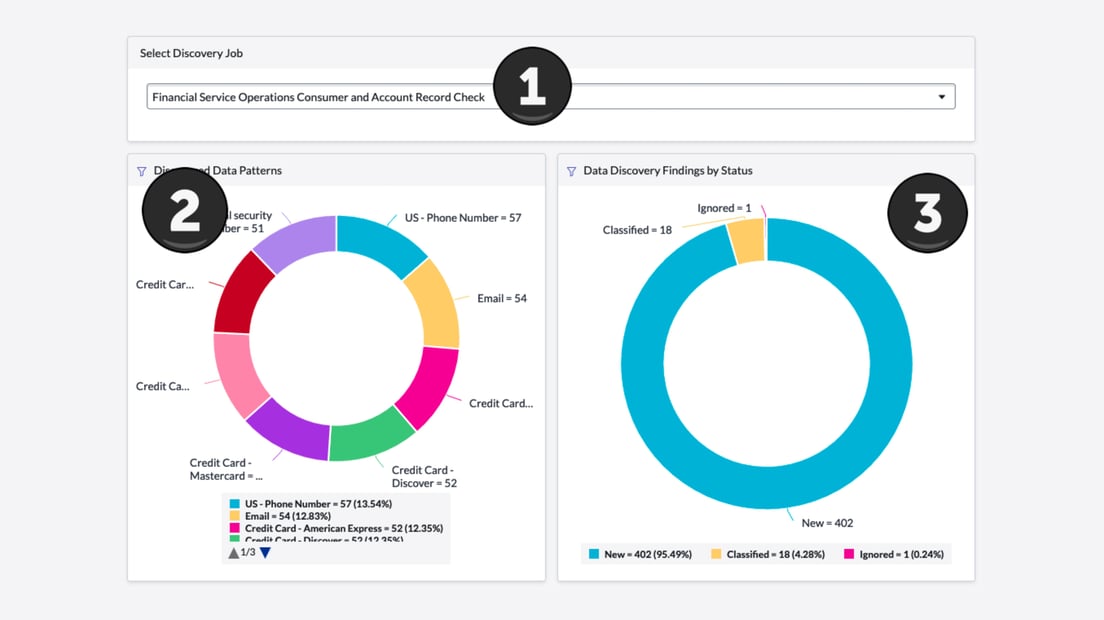Image resolution: width=1104 pixels, height=620 pixels.
Task: Select the Email color square in the legend
Action: pos(234,514)
